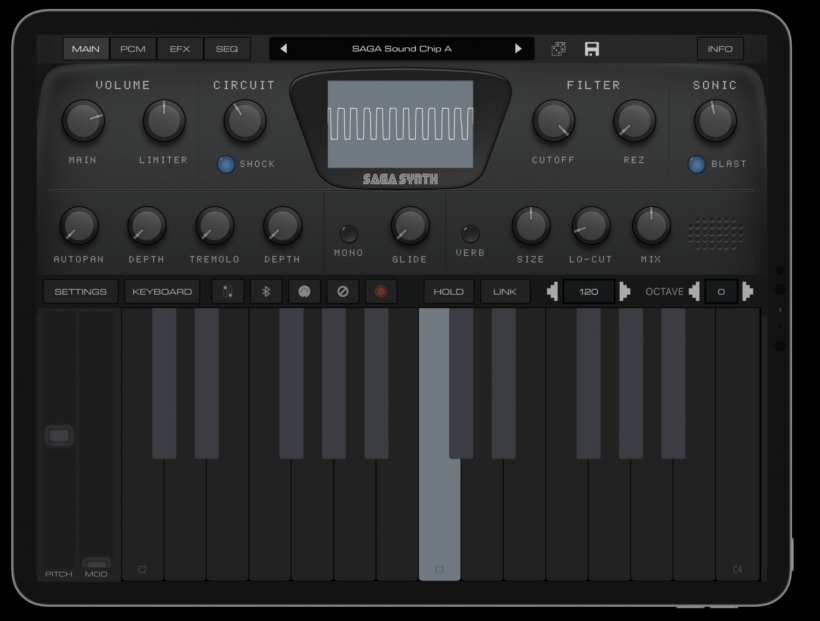Screen dimensions: 820x621
Task: Go to previous preset with left arrow
Action: [x=283, y=49]
